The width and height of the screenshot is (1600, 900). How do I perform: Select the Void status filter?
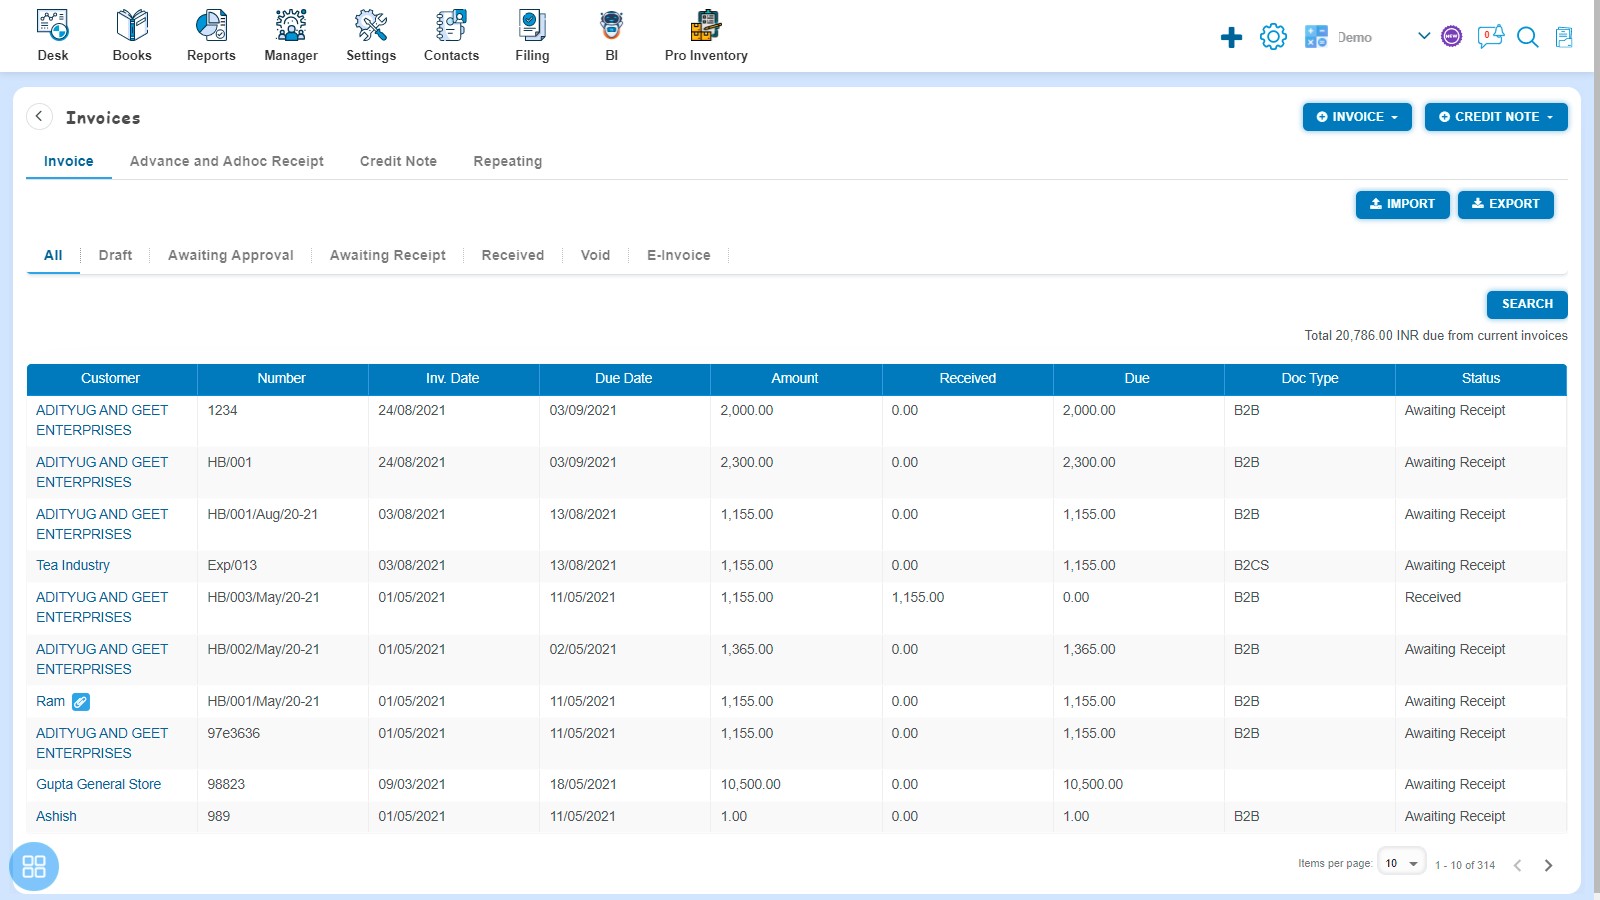pyautogui.click(x=595, y=255)
